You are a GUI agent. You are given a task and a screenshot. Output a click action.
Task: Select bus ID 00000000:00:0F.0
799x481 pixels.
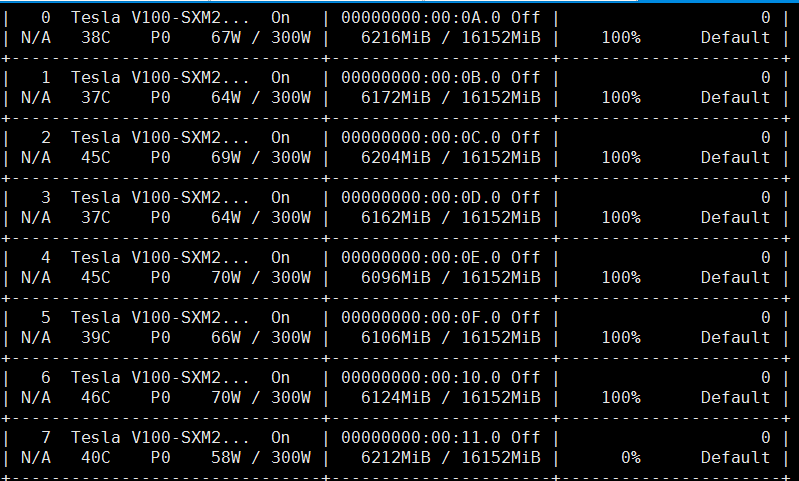point(421,318)
